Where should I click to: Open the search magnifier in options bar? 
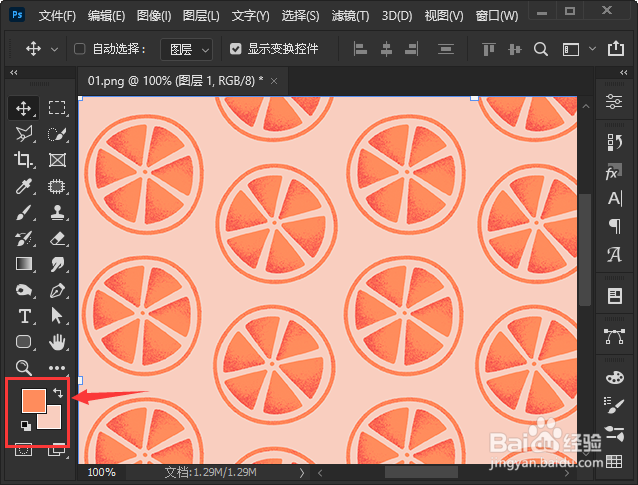tap(540, 49)
